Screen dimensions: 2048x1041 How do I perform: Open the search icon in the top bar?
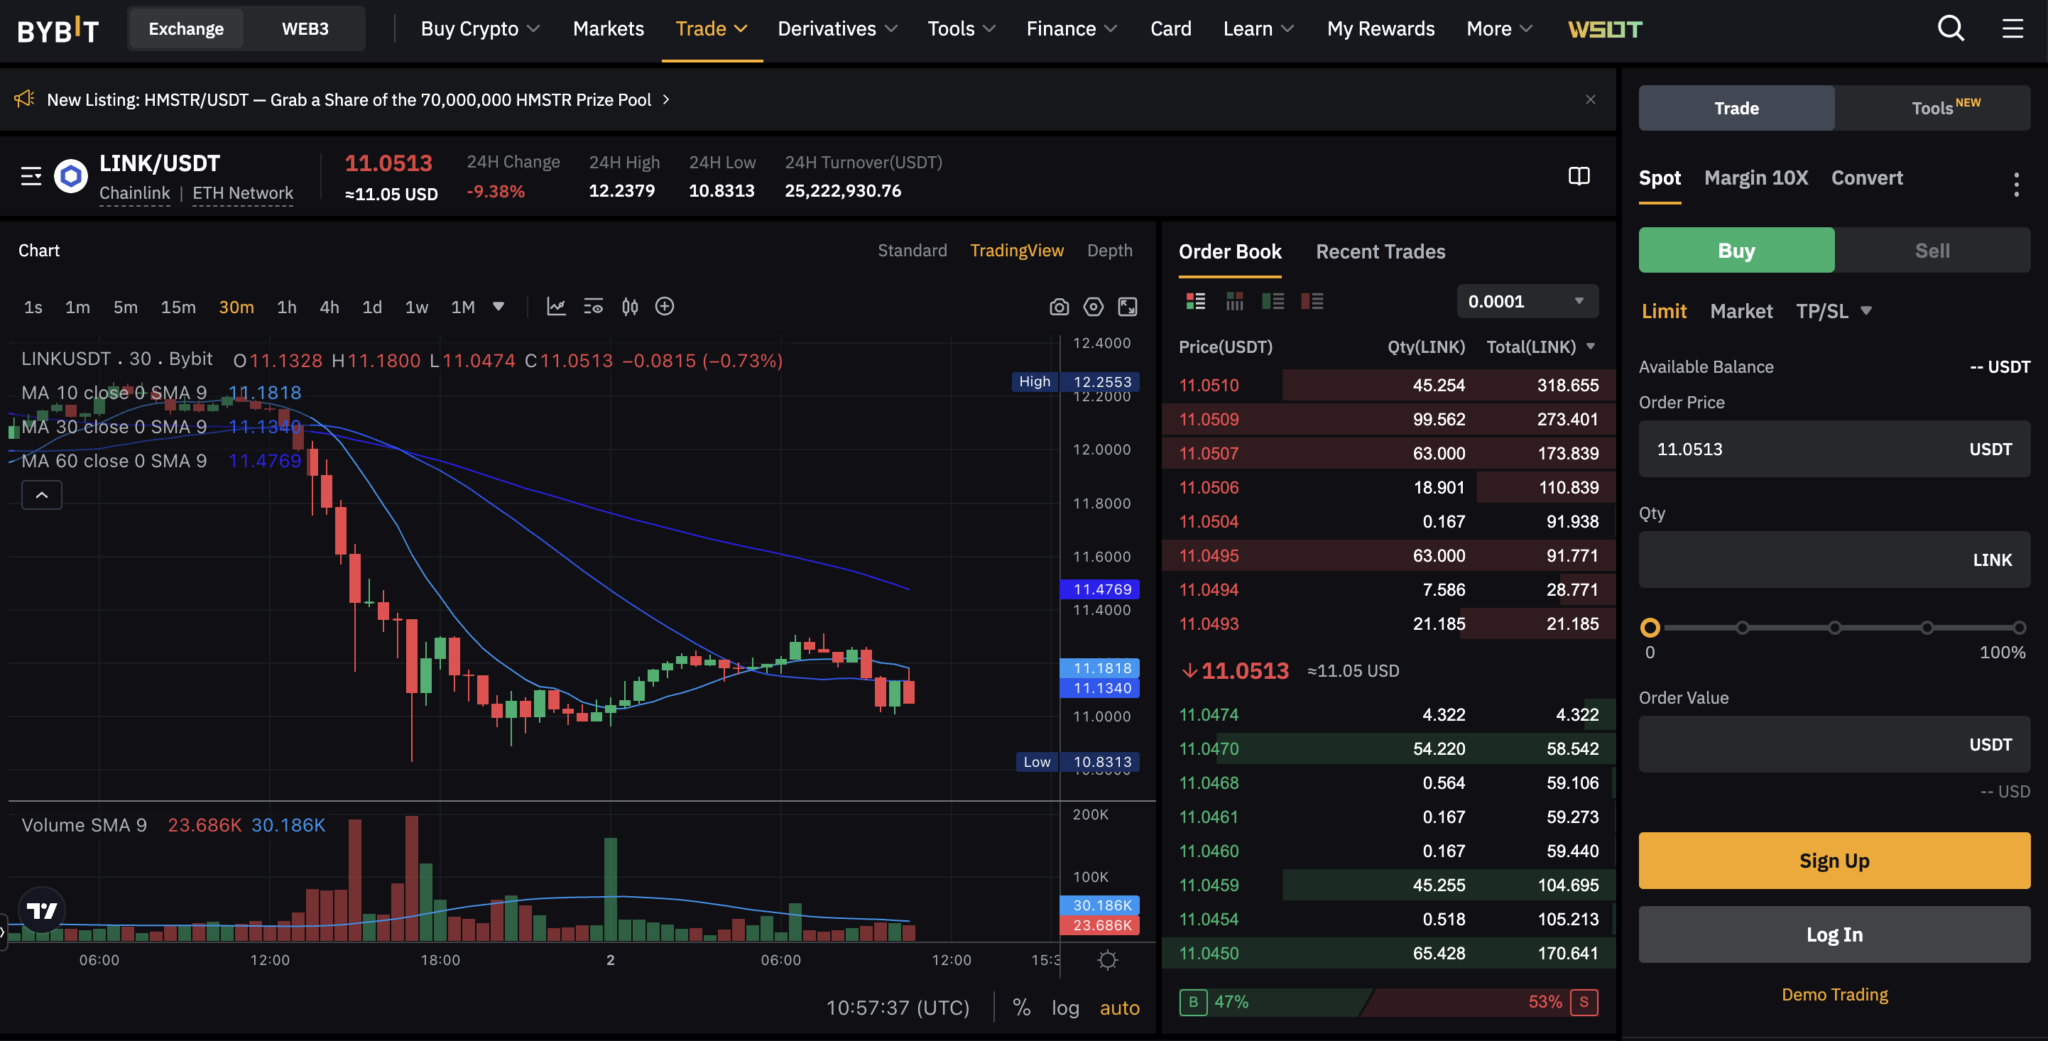coord(1950,28)
